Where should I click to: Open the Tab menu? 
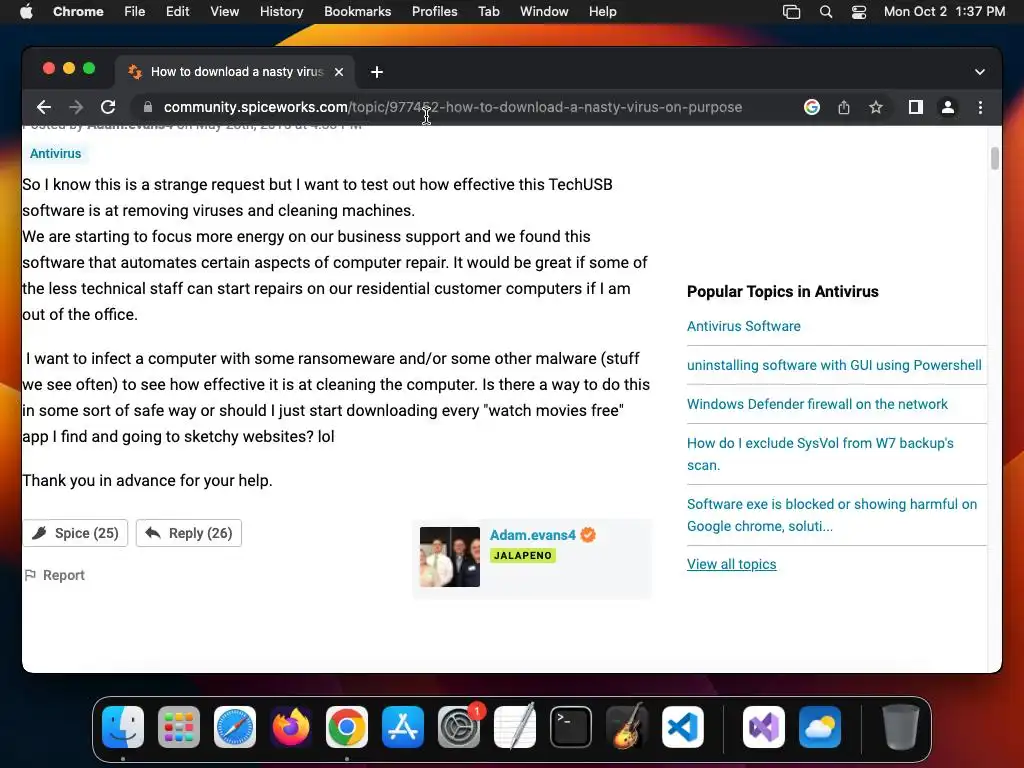point(488,11)
